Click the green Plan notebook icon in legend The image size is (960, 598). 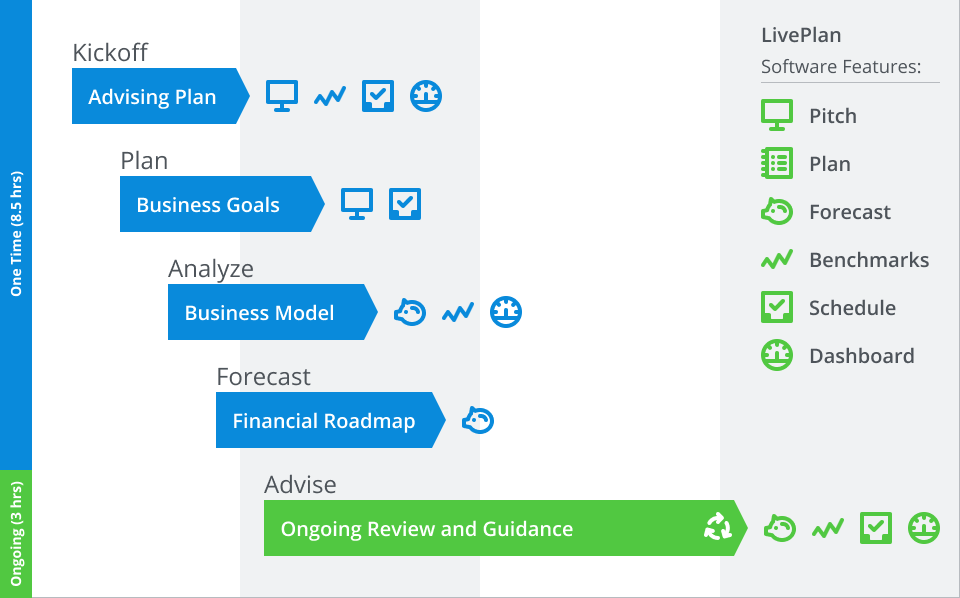pos(777,164)
